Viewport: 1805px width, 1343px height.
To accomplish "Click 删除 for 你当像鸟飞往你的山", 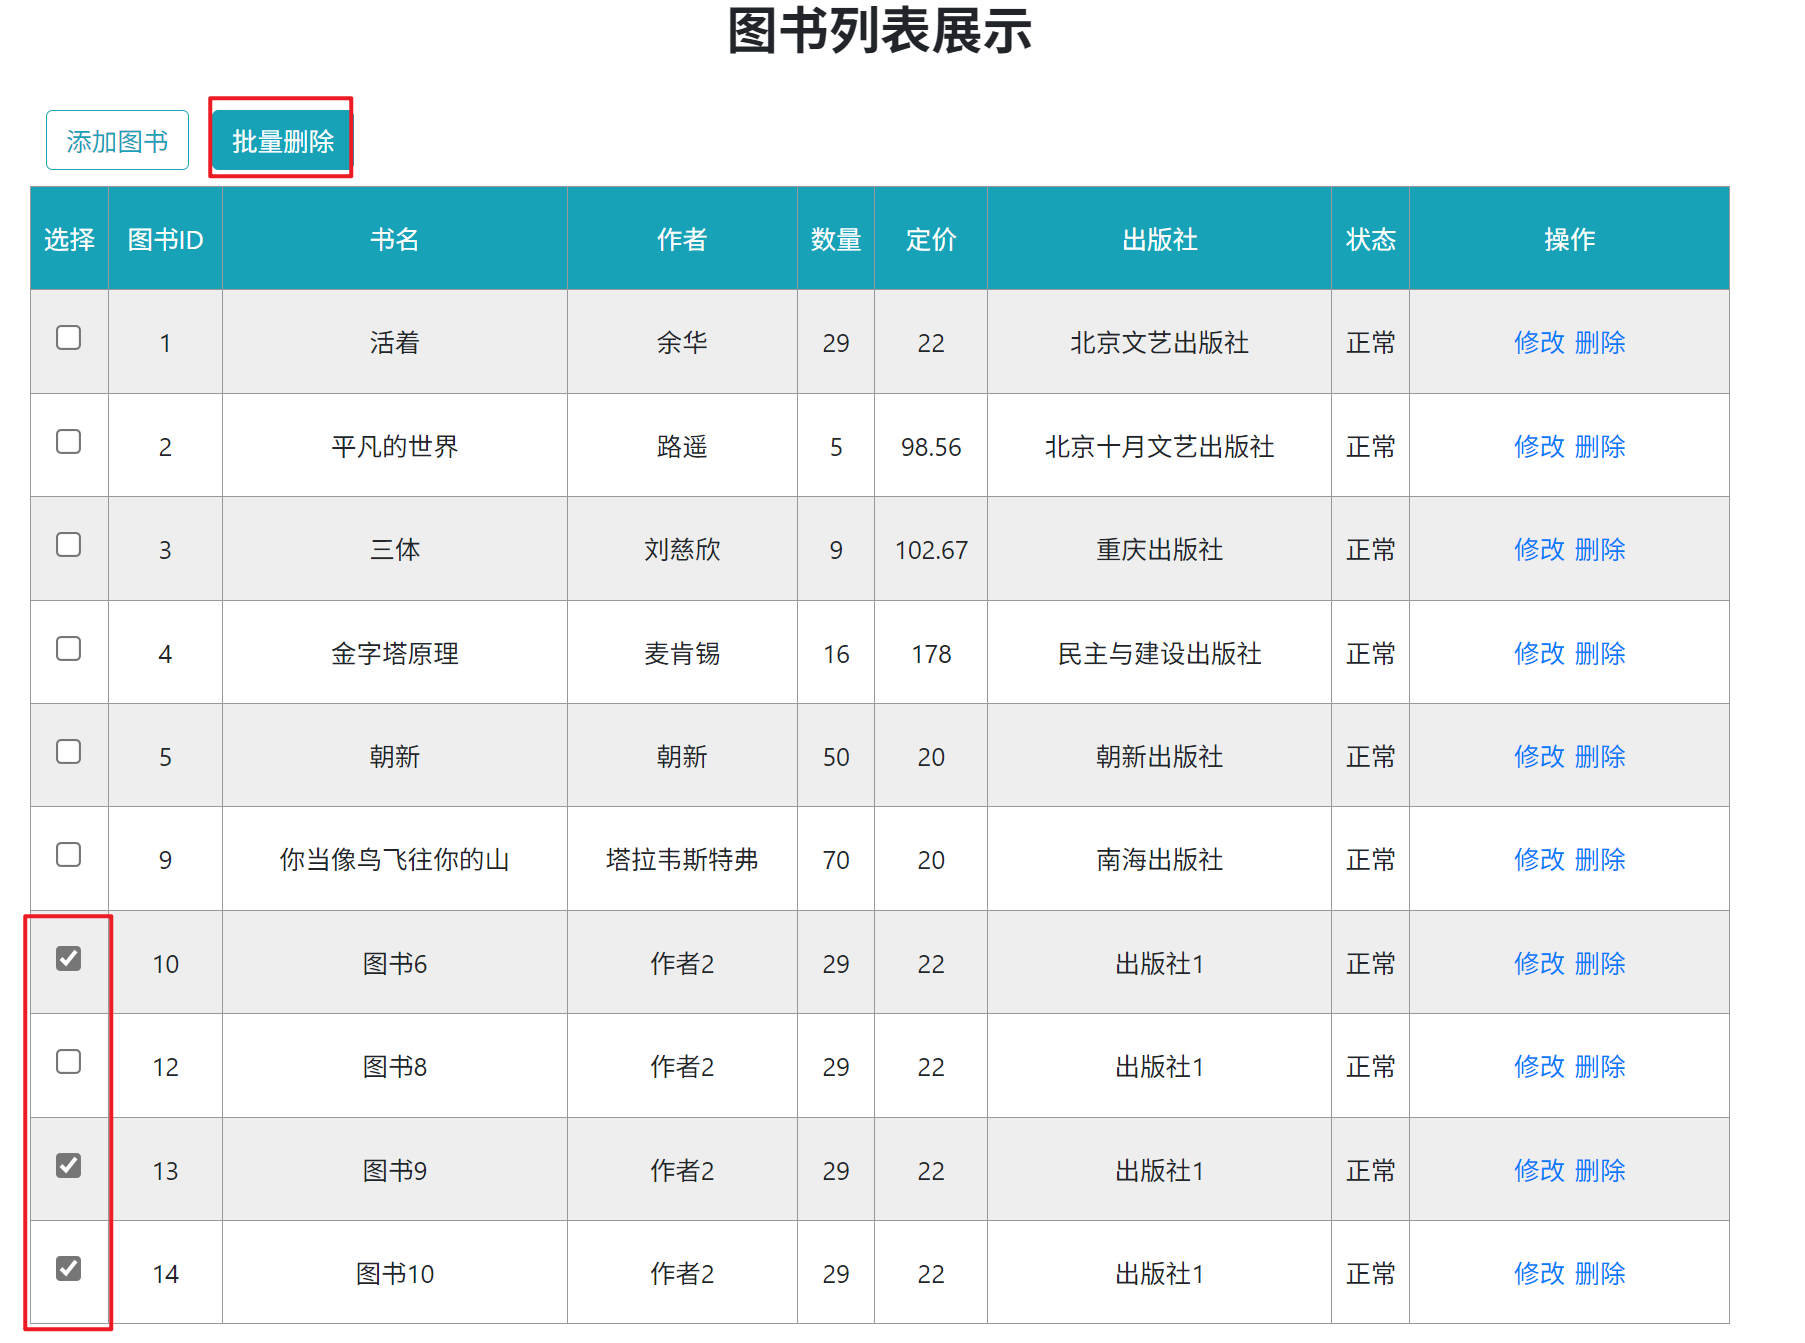I will click(x=1600, y=859).
